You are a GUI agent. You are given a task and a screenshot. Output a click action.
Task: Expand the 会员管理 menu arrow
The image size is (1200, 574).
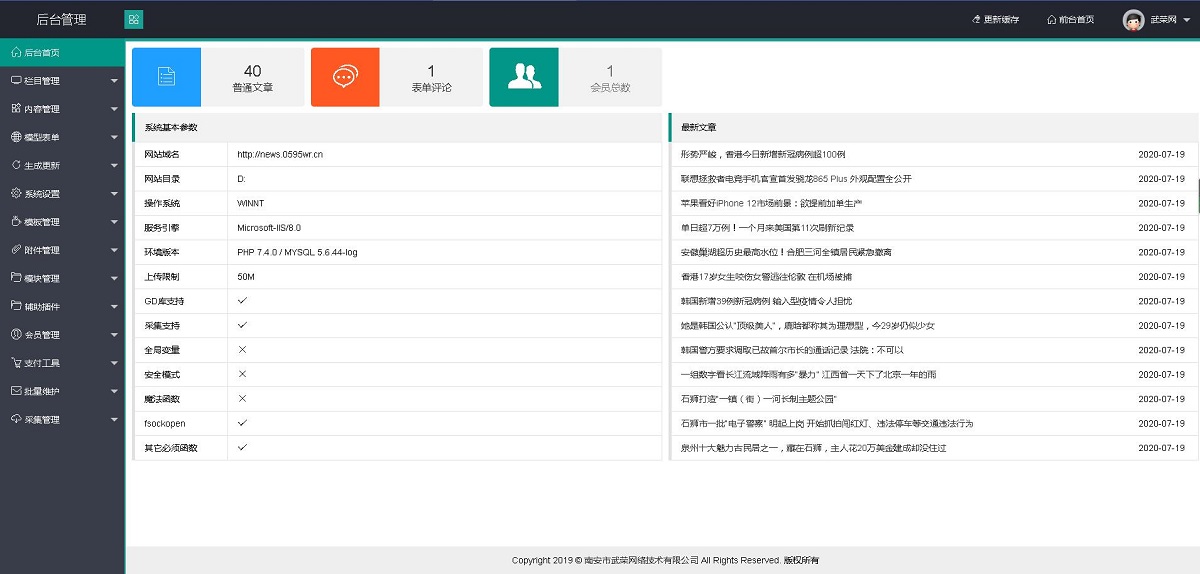pos(114,335)
